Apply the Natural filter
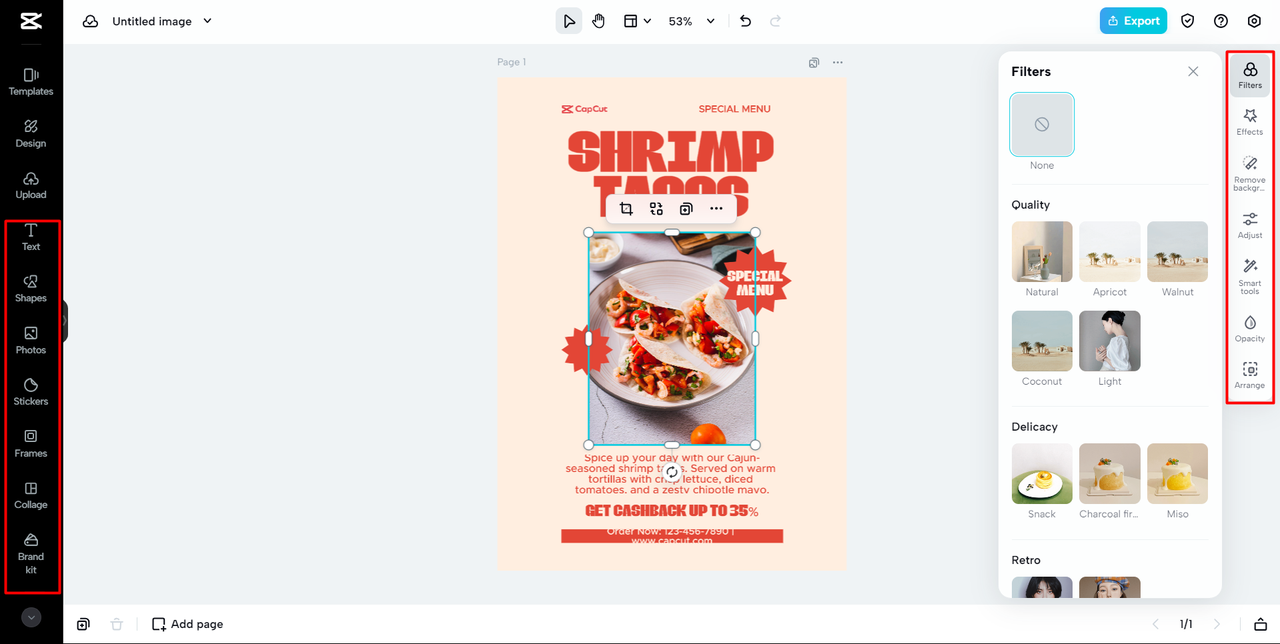The image size is (1280, 644). tap(1042, 252)
